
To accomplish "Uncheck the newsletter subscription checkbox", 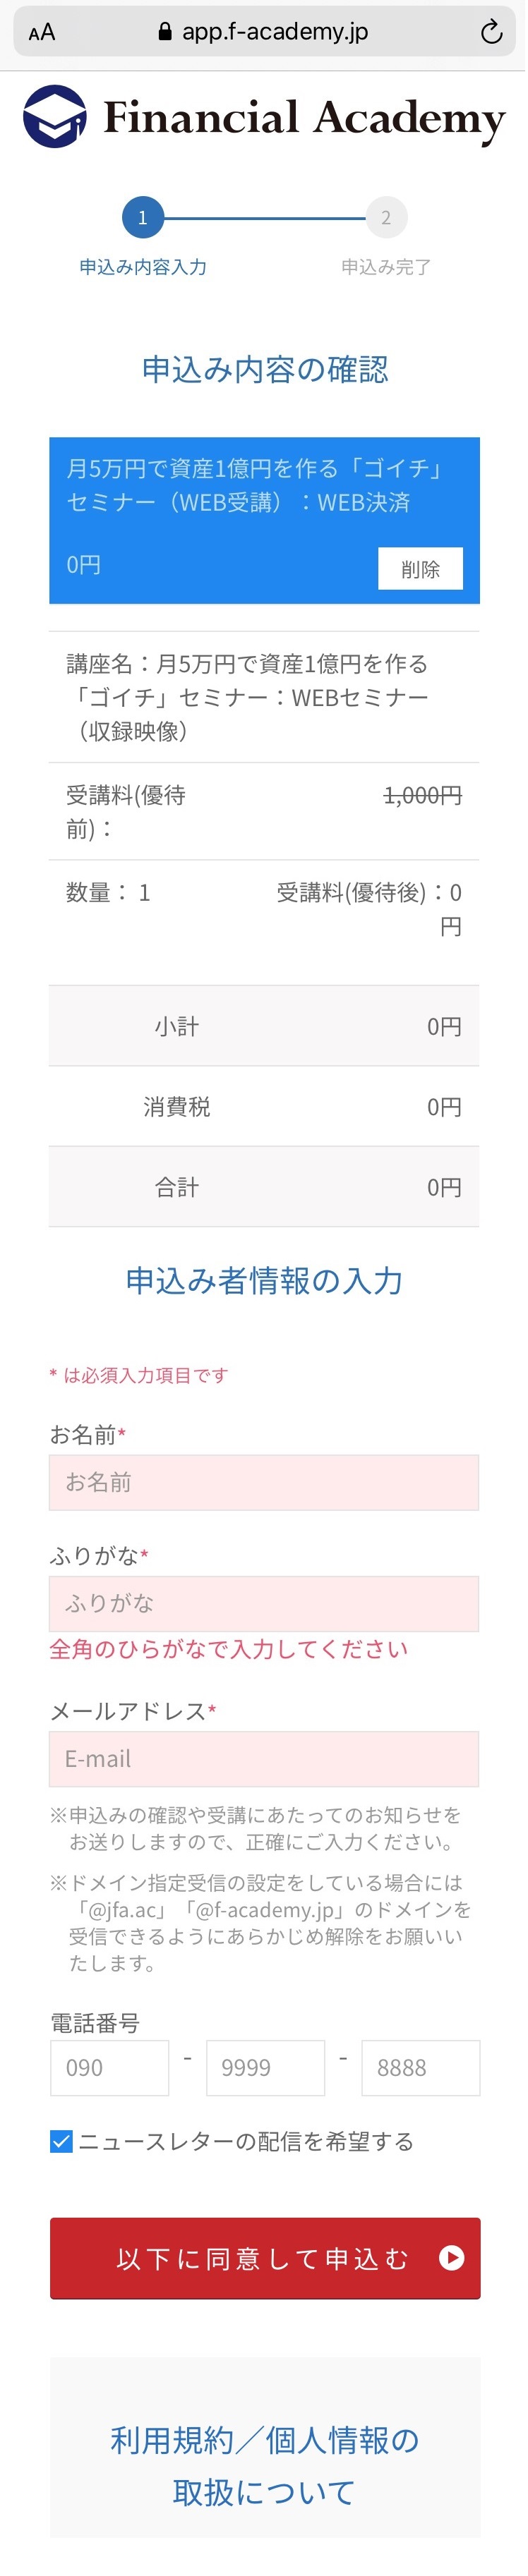I will click(x=61, y=2141).
